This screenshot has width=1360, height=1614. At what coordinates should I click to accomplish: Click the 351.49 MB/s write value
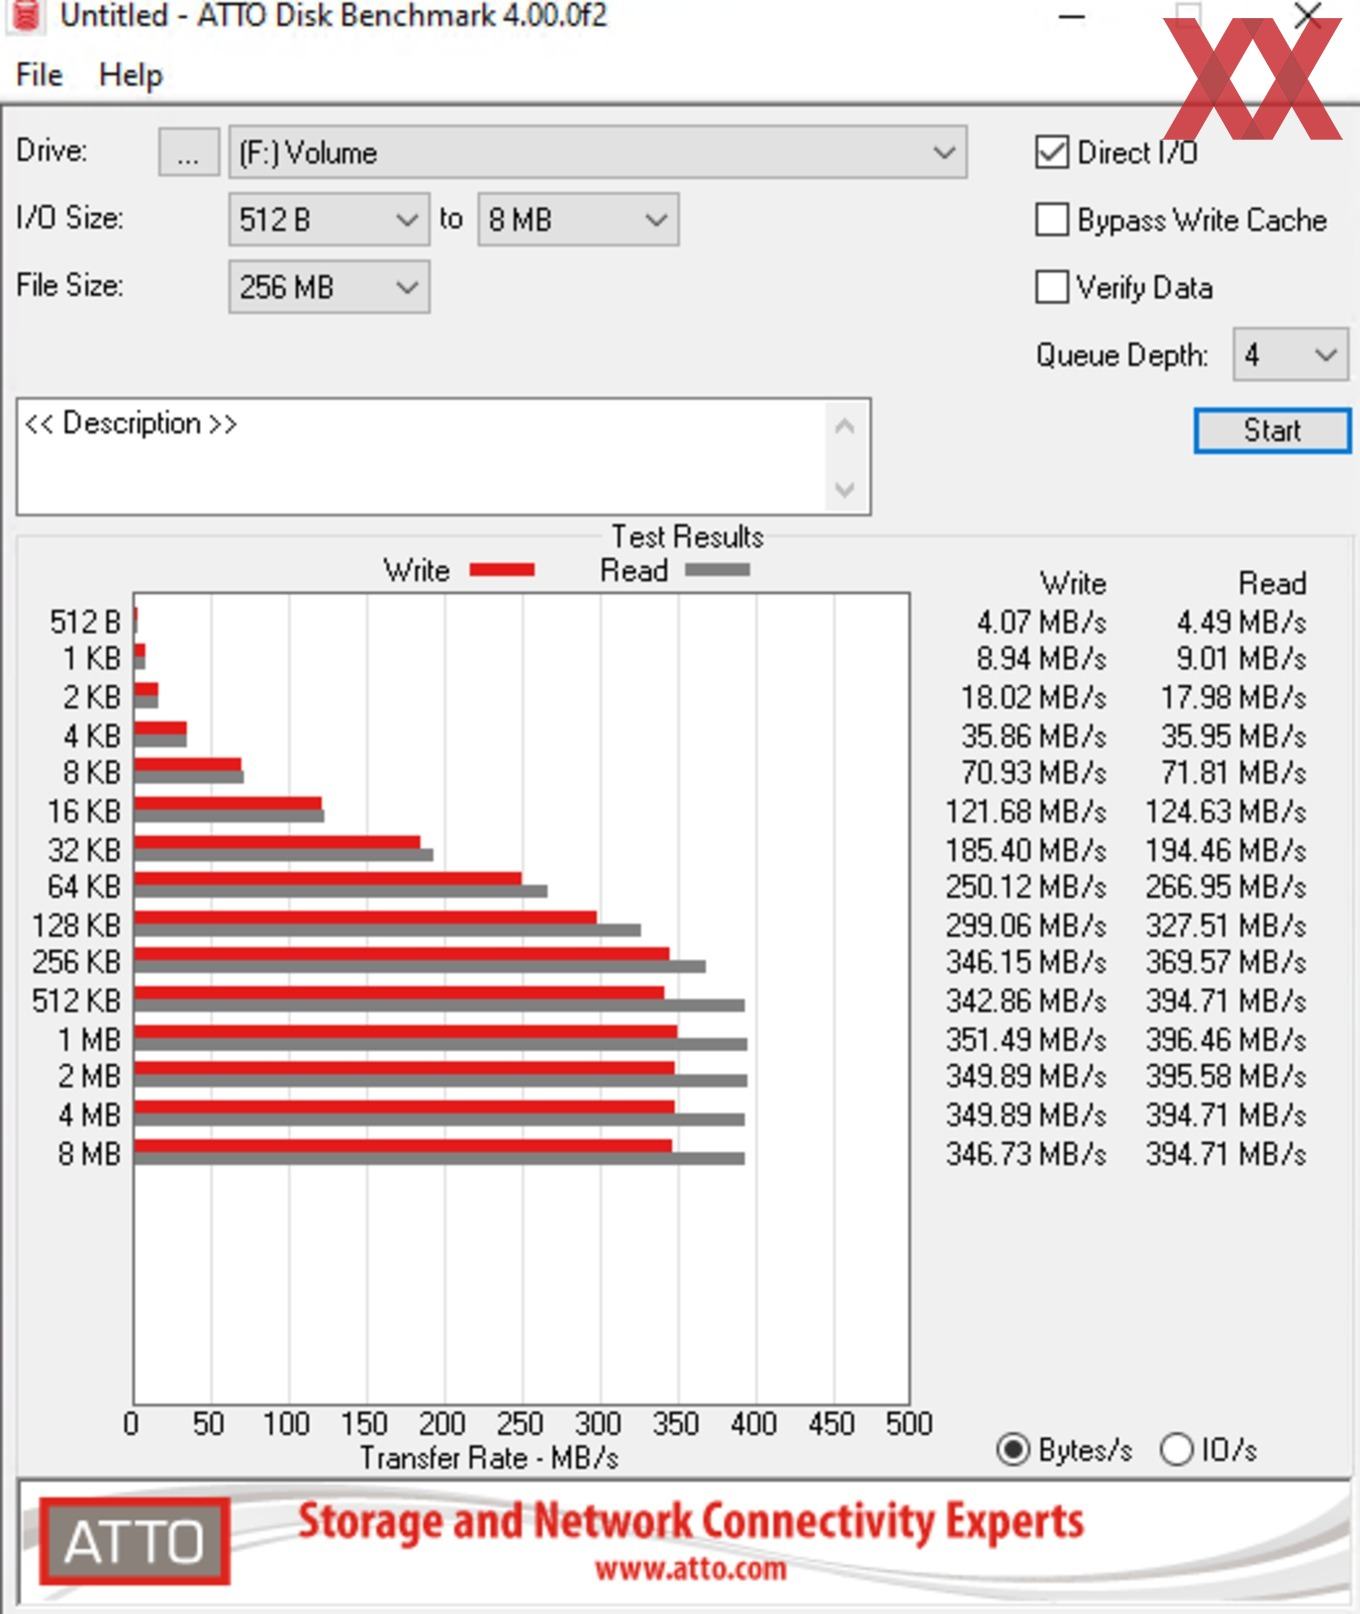tap(1026, 1039)
